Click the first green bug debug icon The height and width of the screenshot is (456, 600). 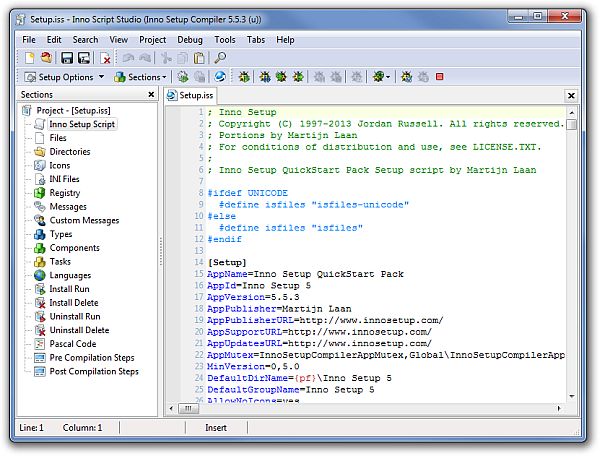click(x=244, y=77)
